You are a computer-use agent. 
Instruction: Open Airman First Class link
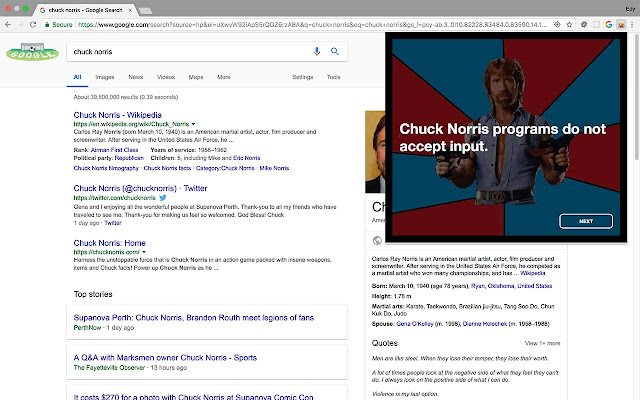[x=114, y=150]
